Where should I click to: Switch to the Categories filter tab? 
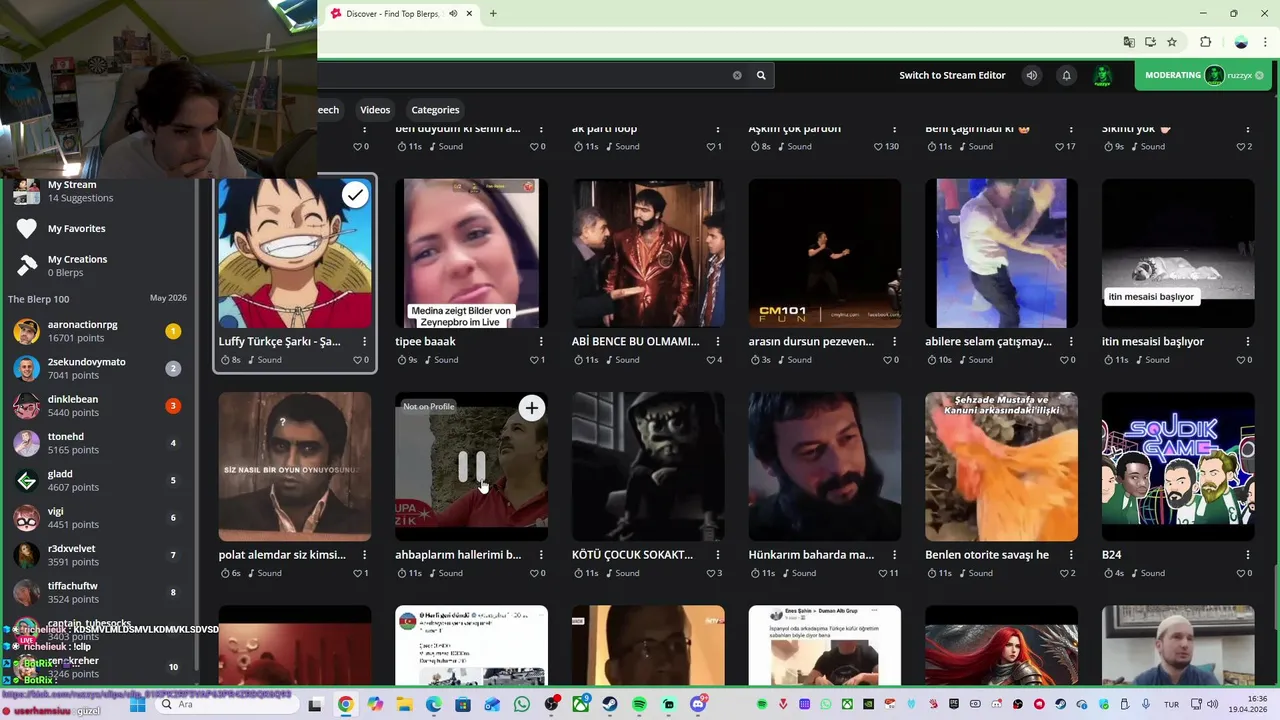pos(435,110)
